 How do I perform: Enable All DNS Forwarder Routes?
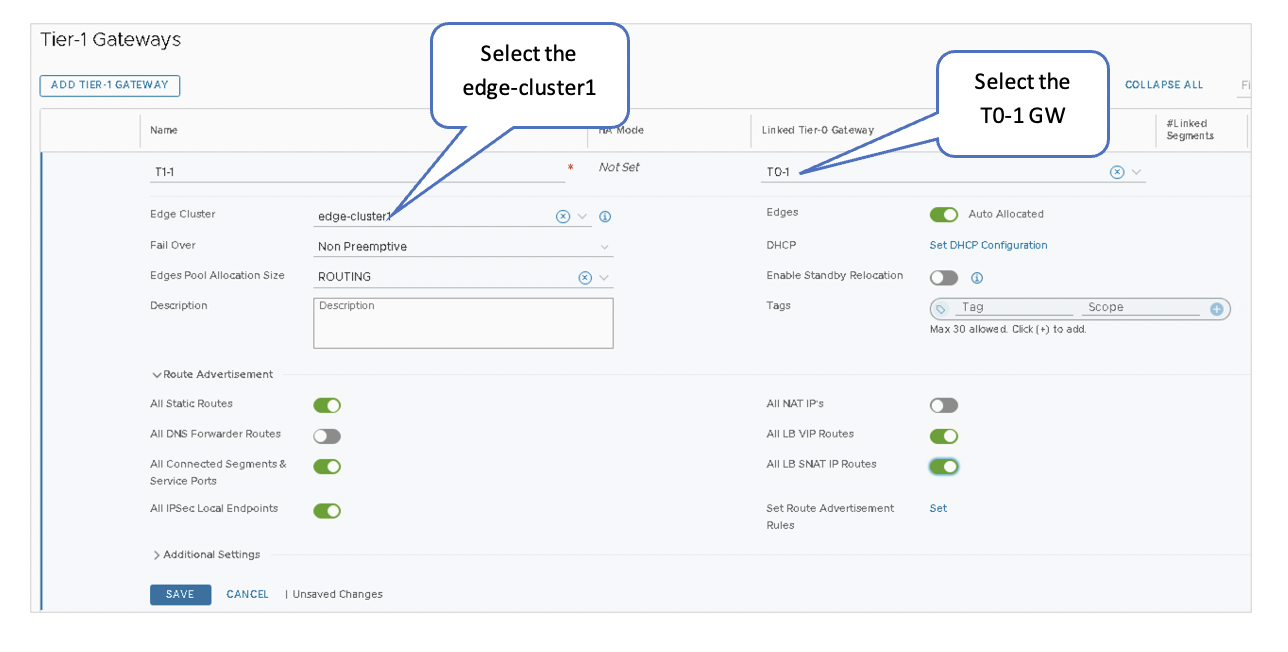327,436
